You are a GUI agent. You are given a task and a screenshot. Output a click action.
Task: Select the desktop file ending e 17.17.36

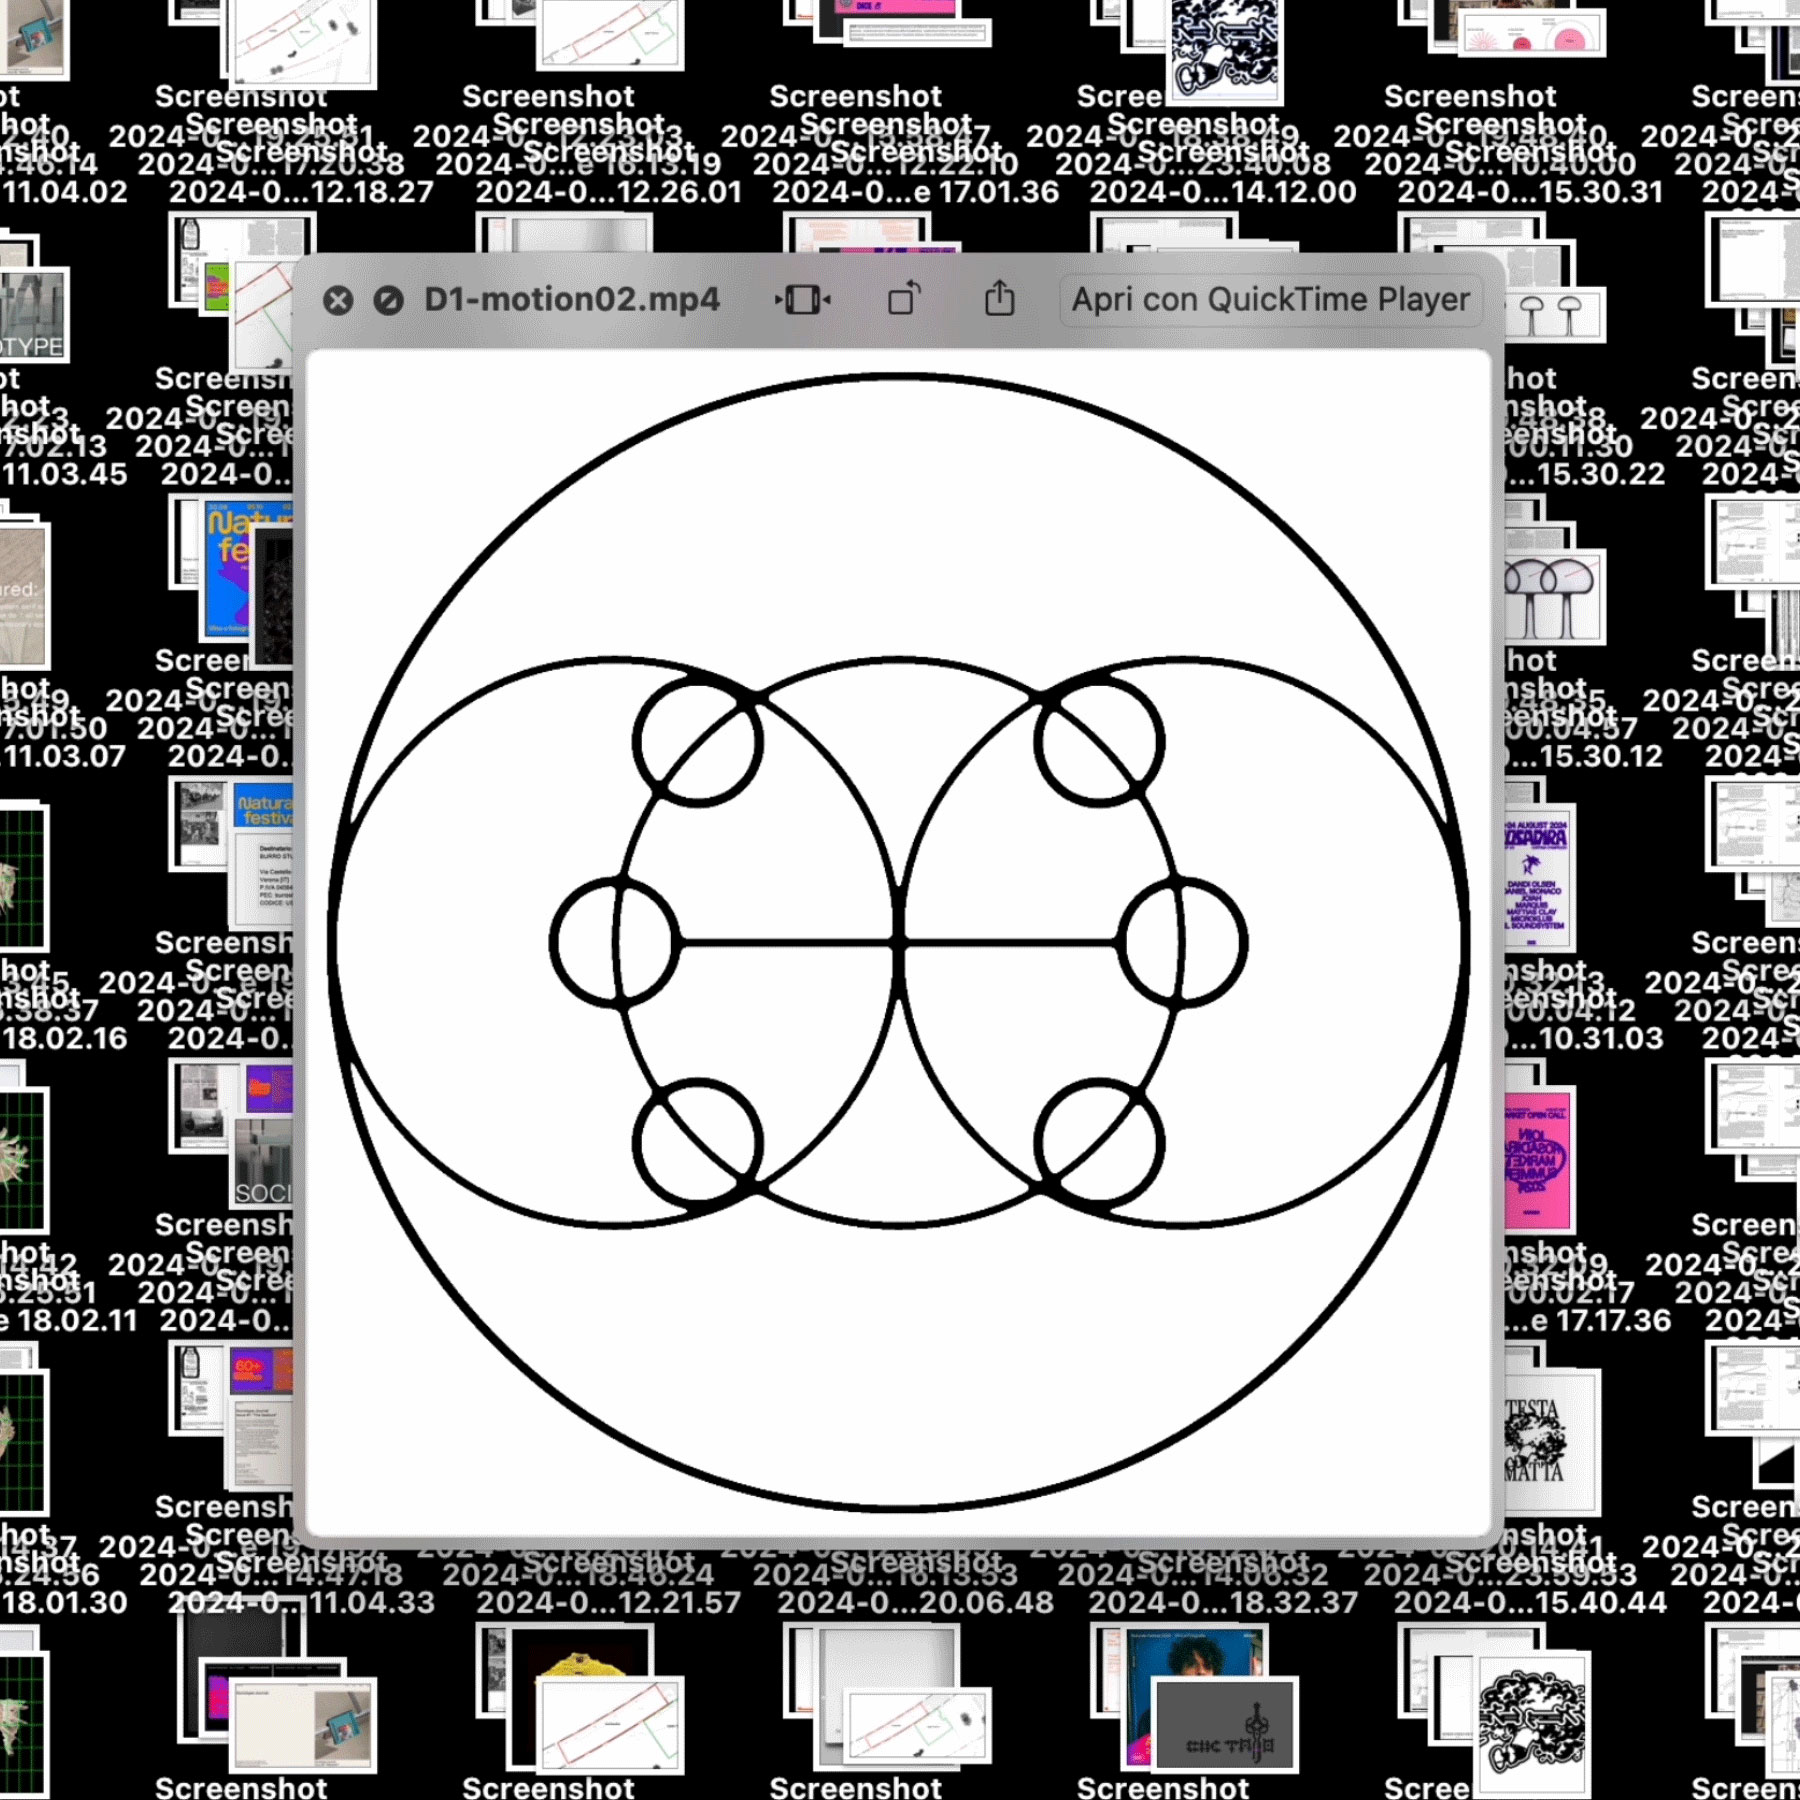pyautogui.click(x=1588, y=1320)
